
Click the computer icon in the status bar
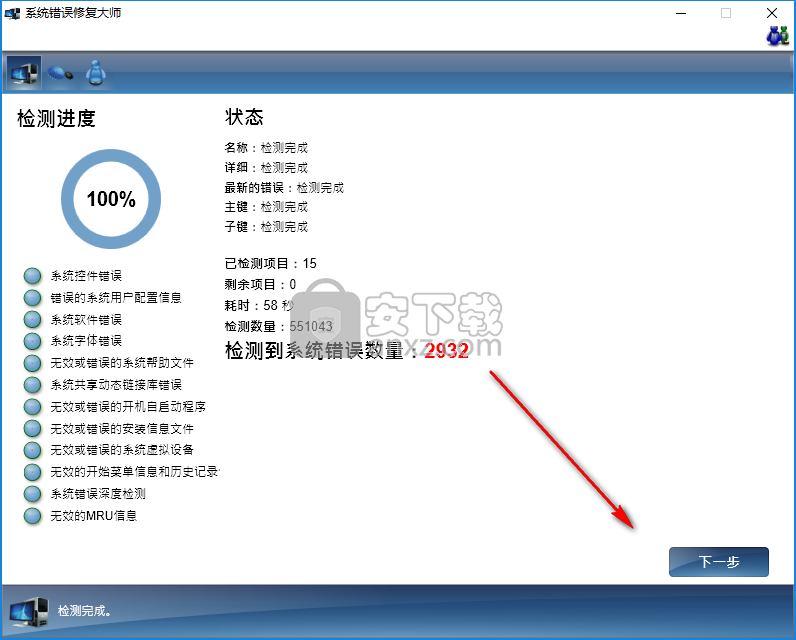click(x=29, y=612)
